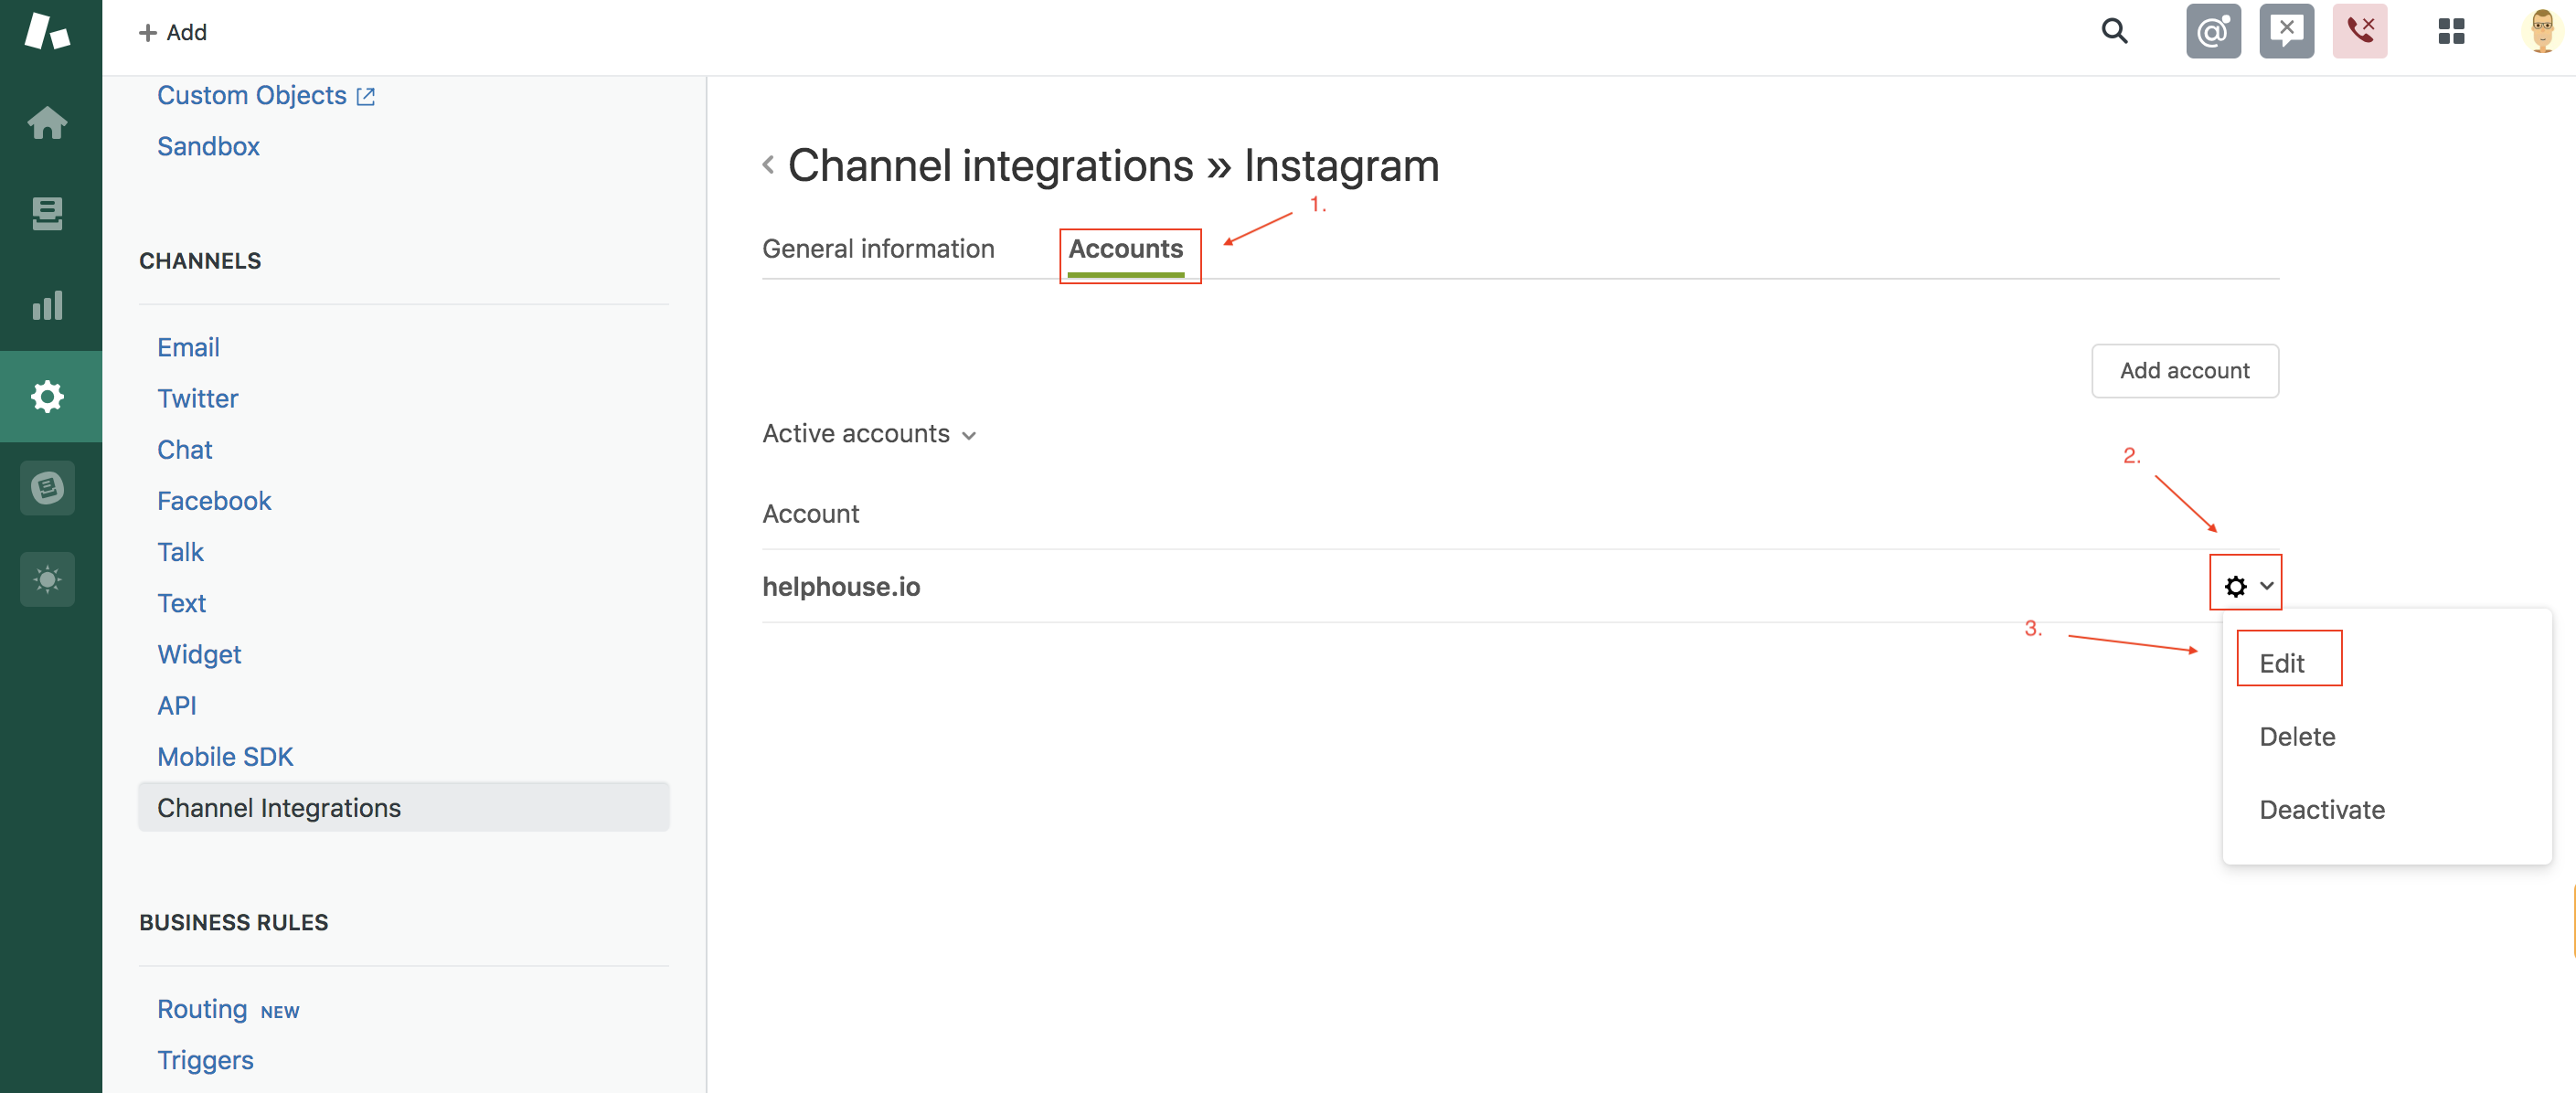
Task: Open the Home dashboard icon
Action: coord(47,123)
